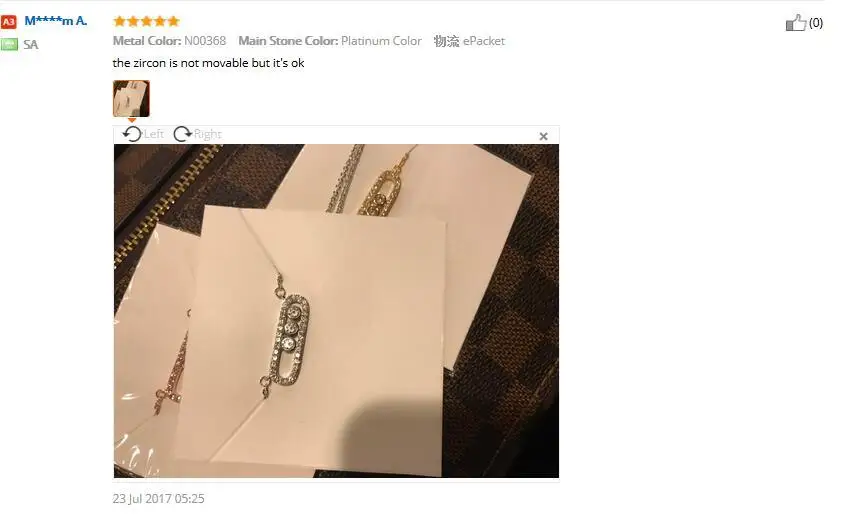Click the orange pointer under thumbnail

(132, 120)
